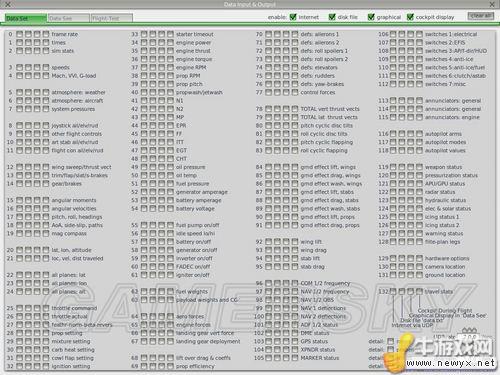
Task: Enable disk file output for MARKER status
Action: (x=277, y=358)
